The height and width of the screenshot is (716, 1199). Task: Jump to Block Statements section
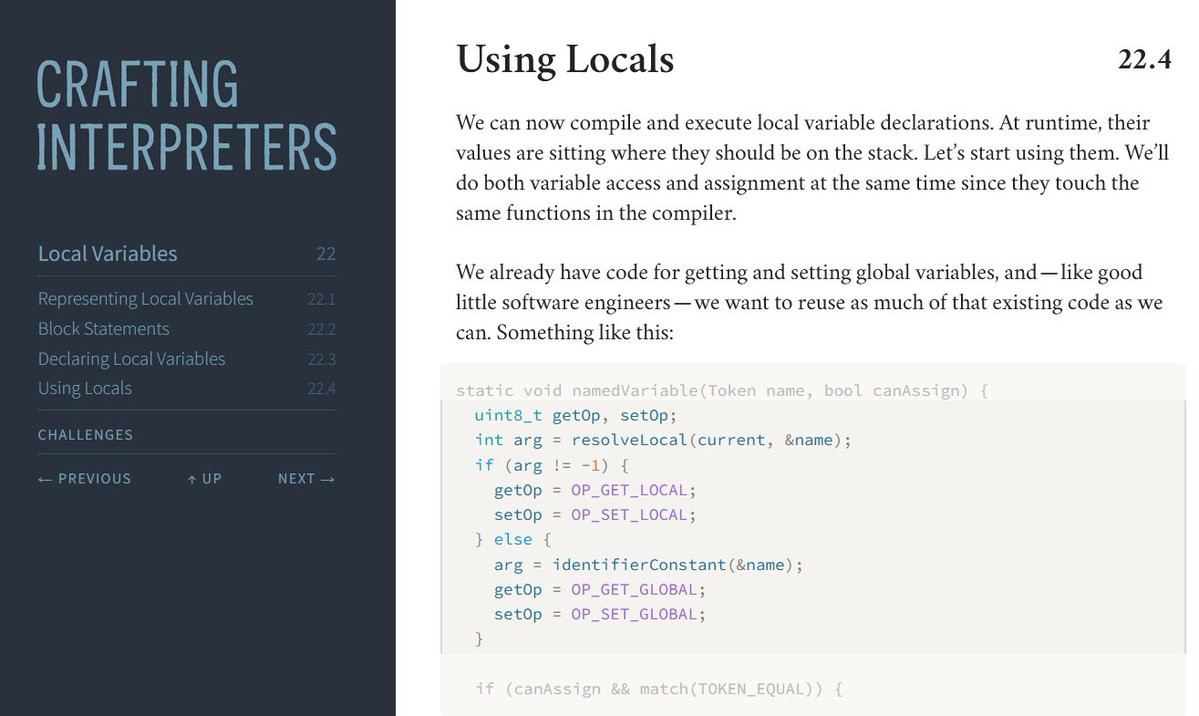pos(103,328)
